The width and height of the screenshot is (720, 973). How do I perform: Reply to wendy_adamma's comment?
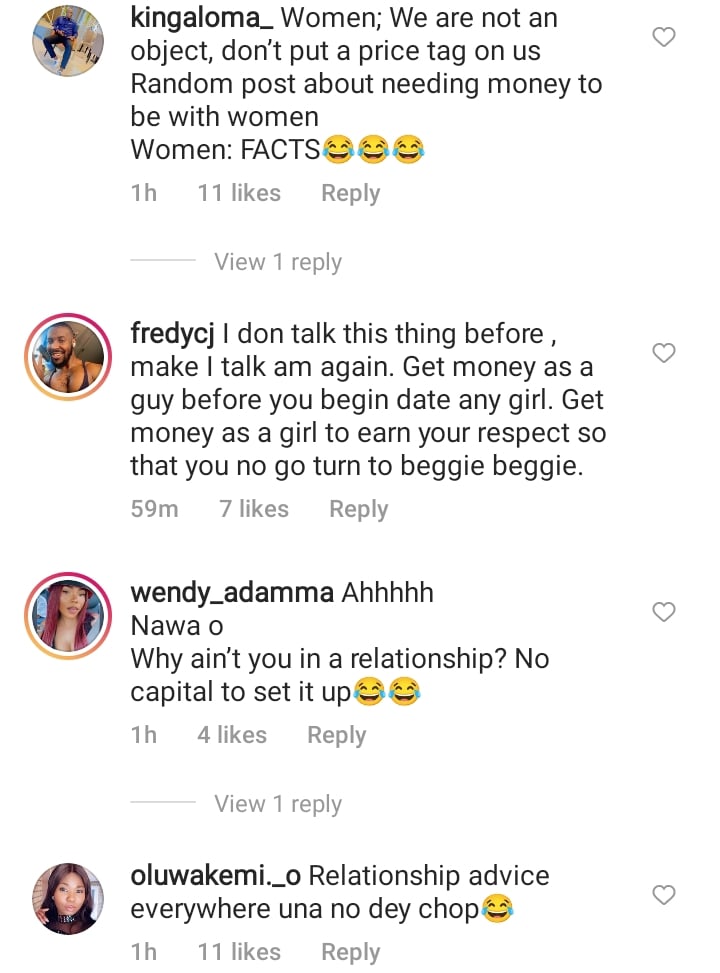(336, 735)
